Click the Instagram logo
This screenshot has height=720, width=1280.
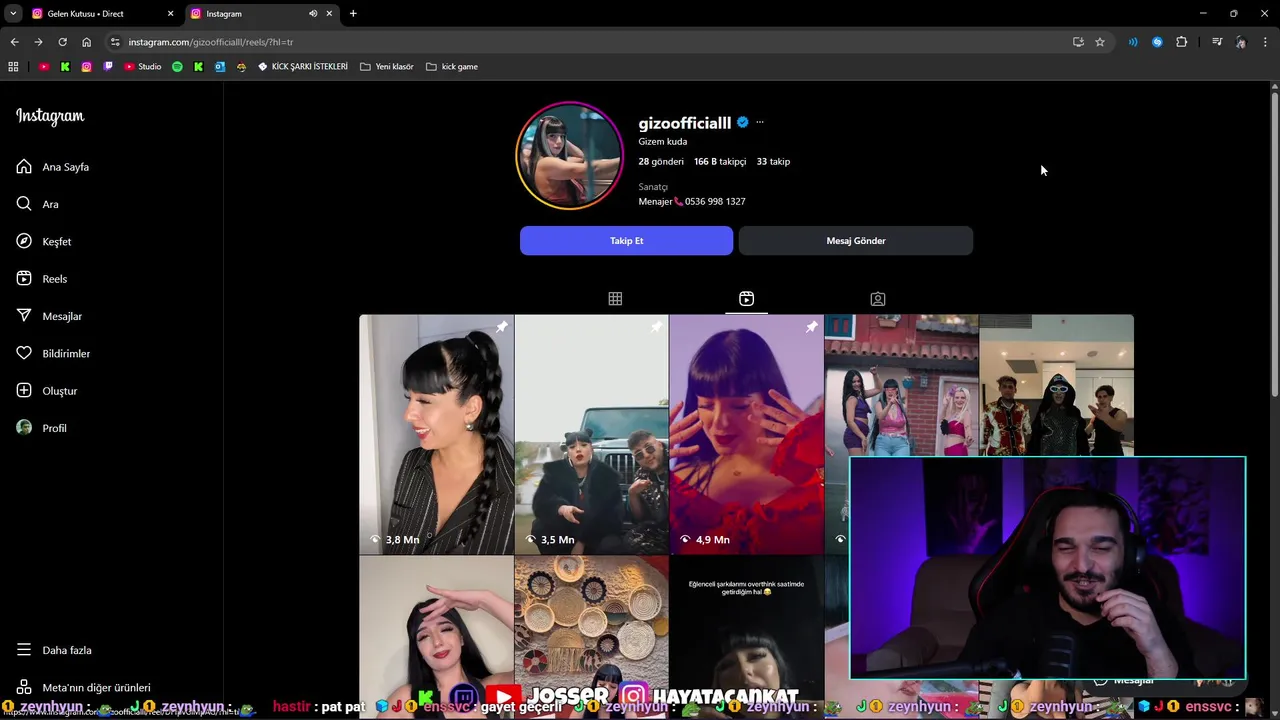point(50,116)
